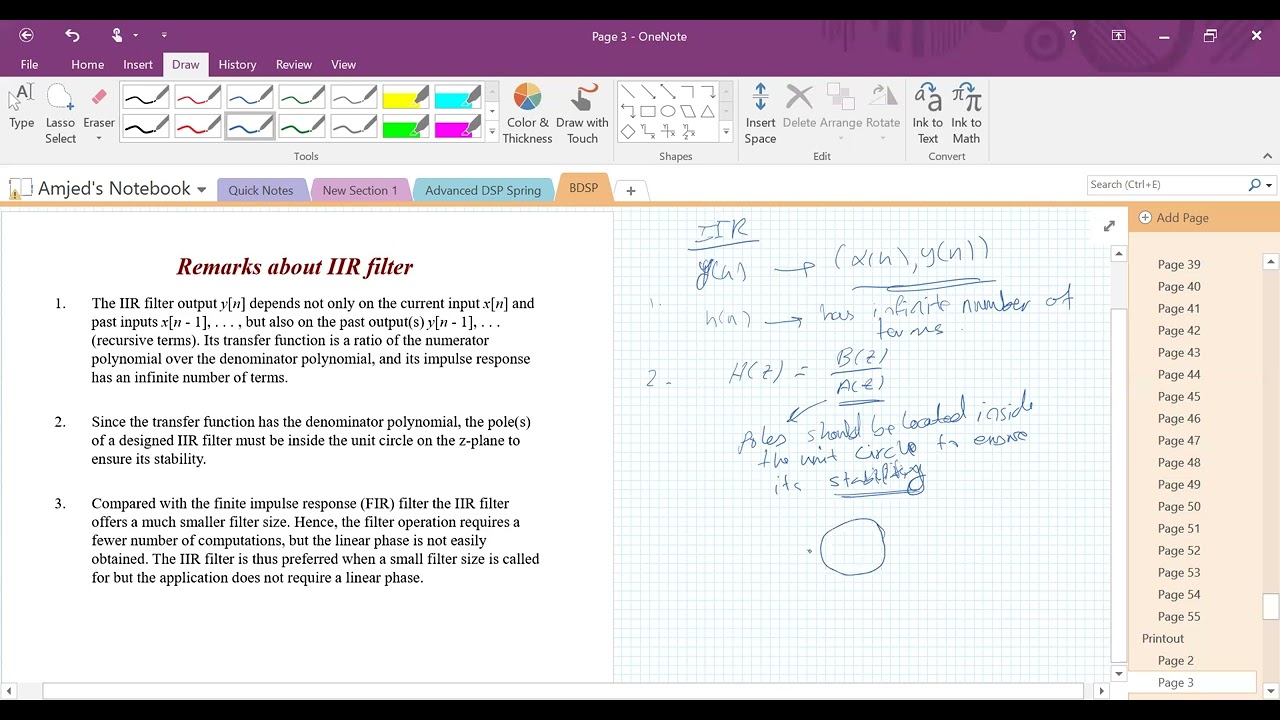1280x720 pixels.
Task: Open the Eraser options dropdown arrow
Action: pyautogui.click(x=98, y=139)
